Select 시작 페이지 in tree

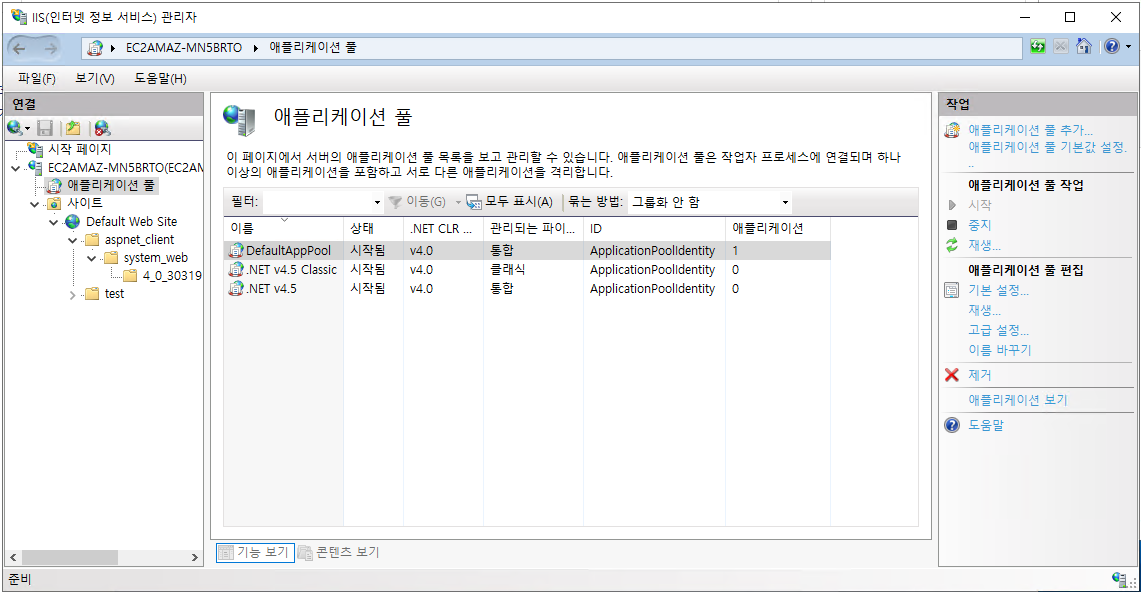pyautogui.click(x=79, y=149)
